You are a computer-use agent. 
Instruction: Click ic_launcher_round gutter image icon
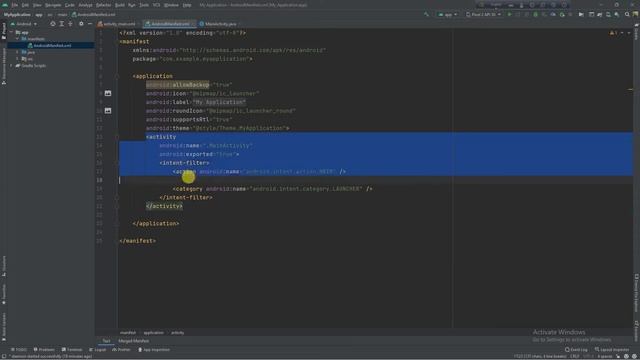pyautogui.click(x=108, y=111)
